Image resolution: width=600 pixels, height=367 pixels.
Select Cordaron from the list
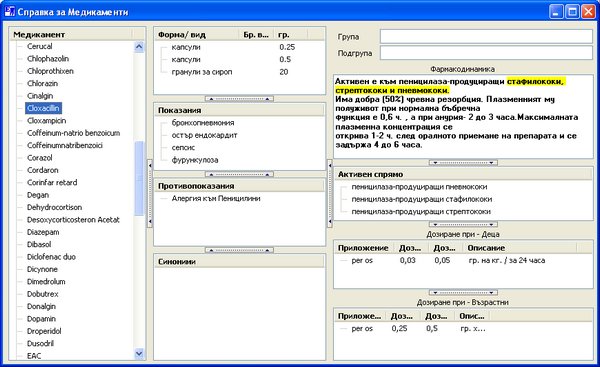point(42,170)
